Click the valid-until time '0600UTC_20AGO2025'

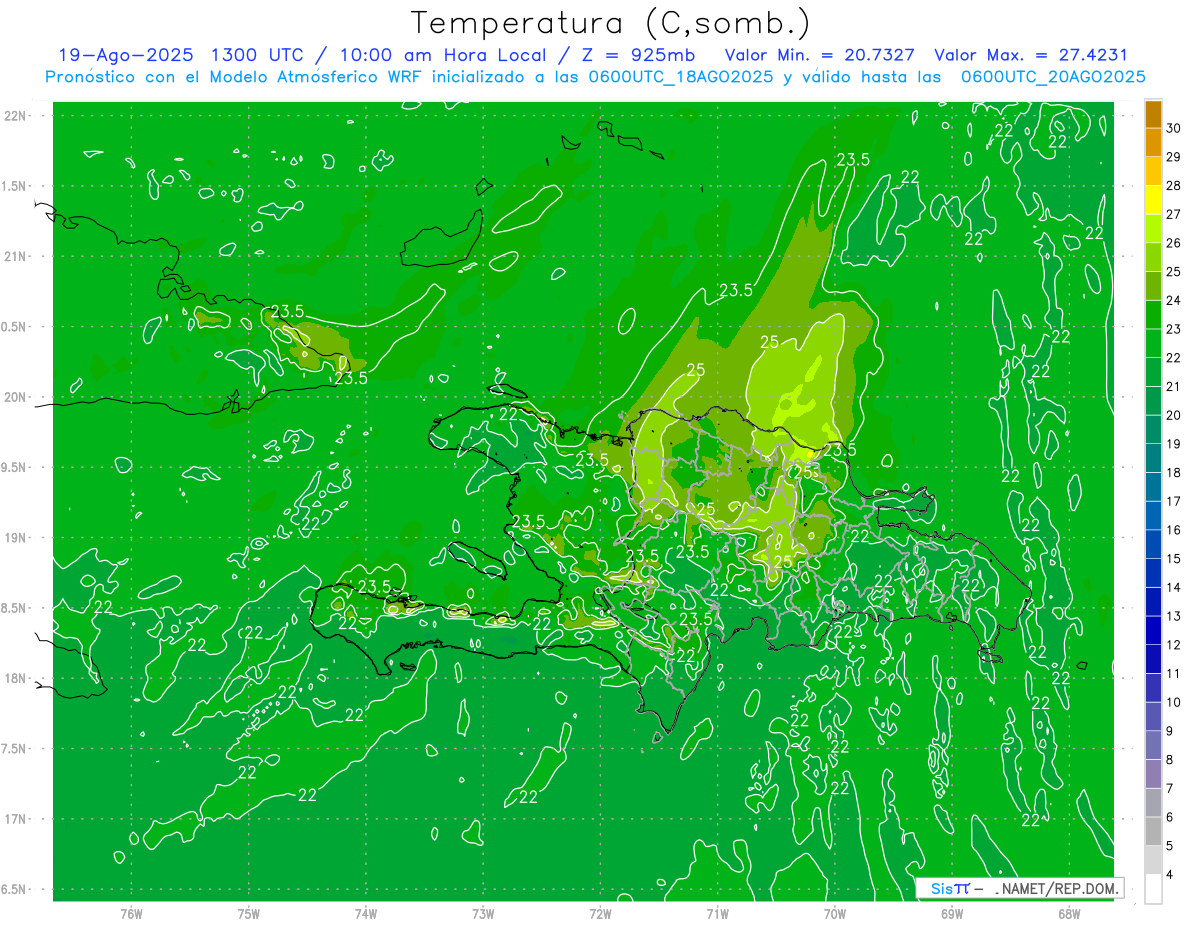1053,77
